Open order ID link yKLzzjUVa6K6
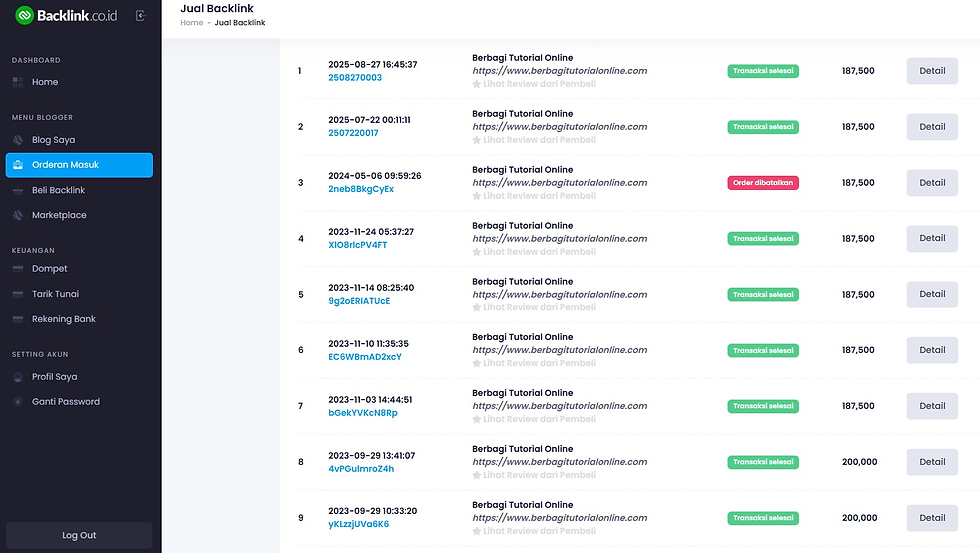Image resolution: width=980 pixels, height=553 pixels. tap(359, 524)
